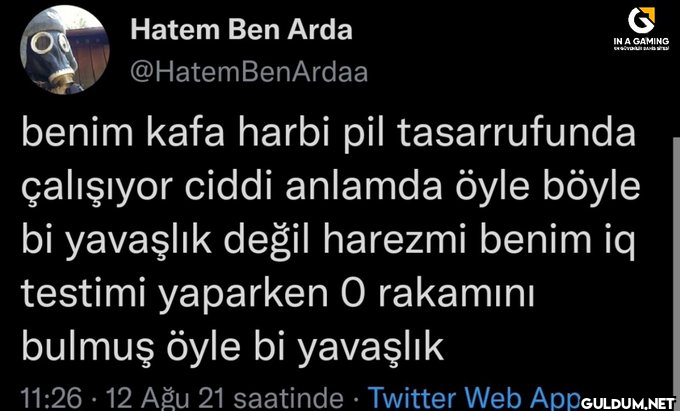Click the "0" digit in the tweet
This screenshot has width=680, height=411.
(355, 295)
